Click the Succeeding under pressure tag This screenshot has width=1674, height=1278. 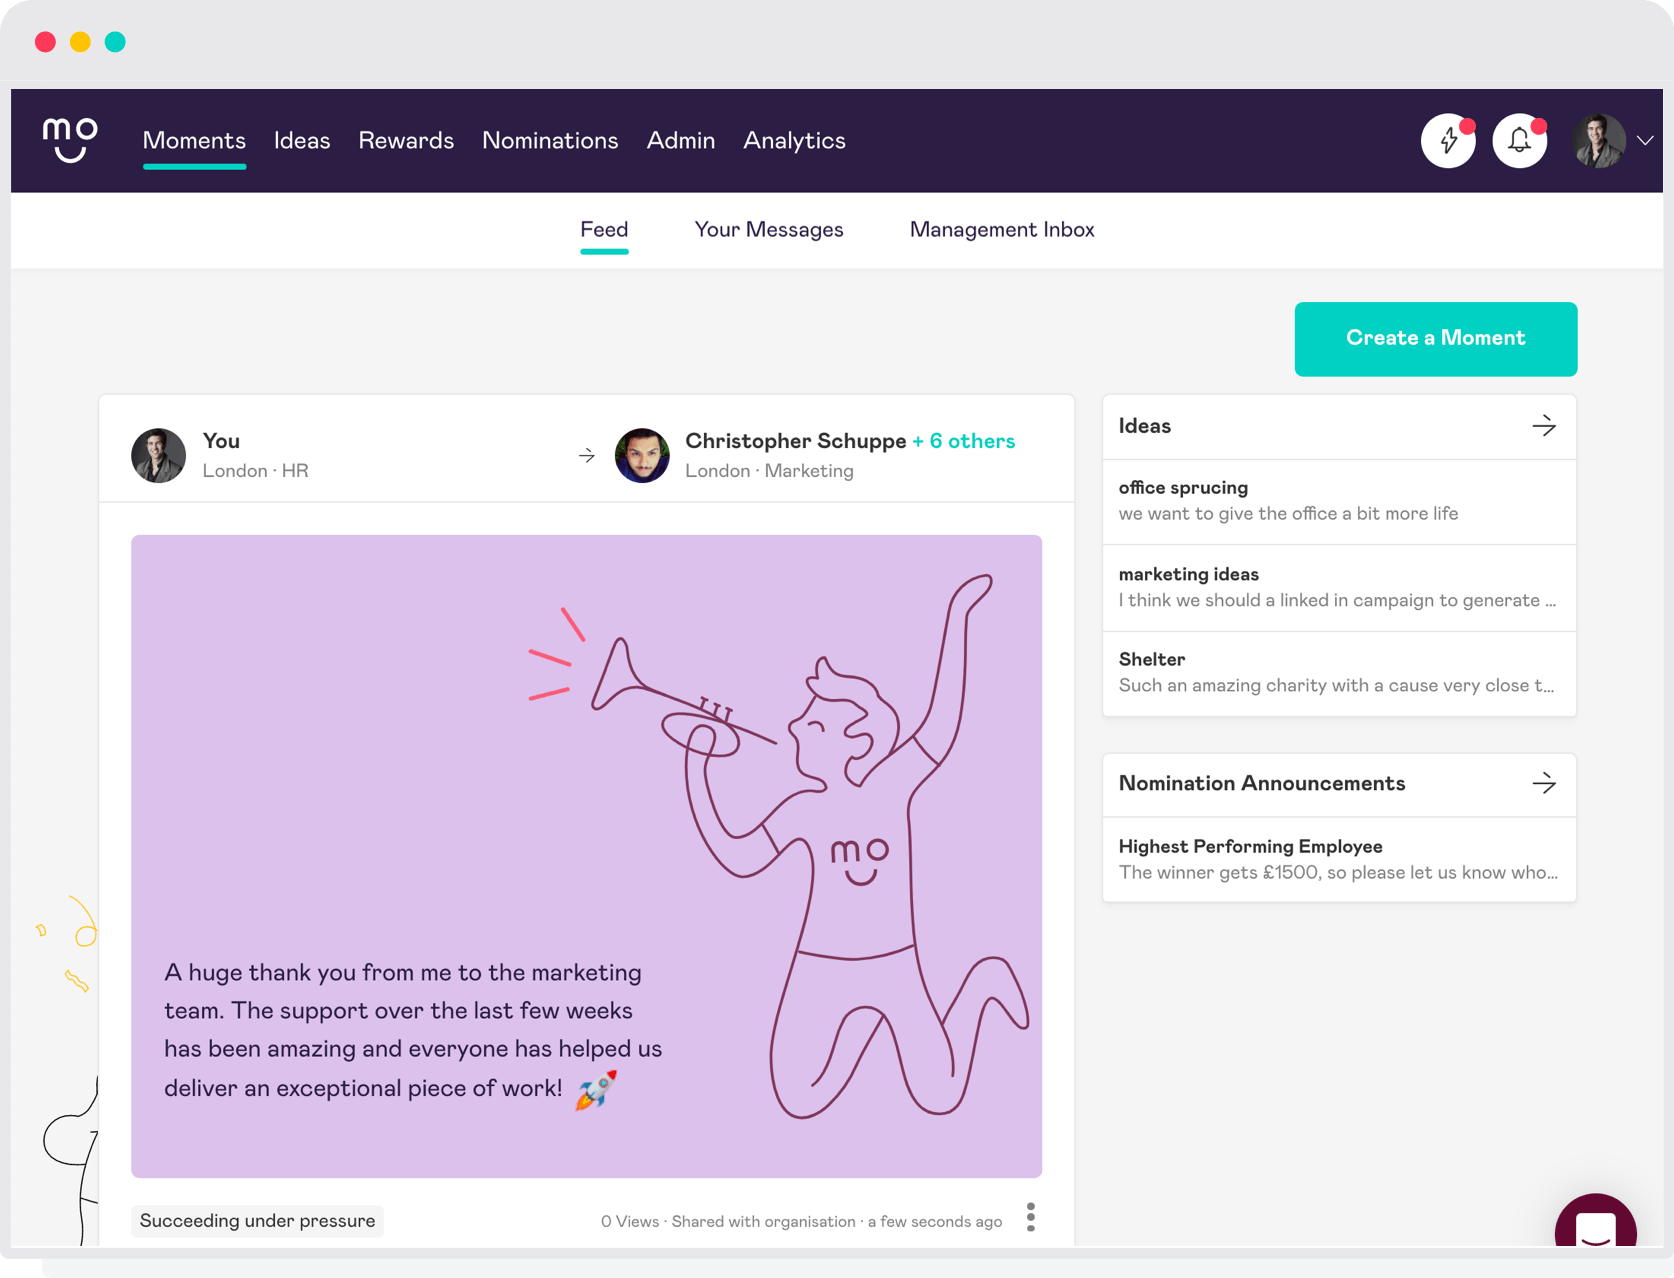tap(257, 1221)
